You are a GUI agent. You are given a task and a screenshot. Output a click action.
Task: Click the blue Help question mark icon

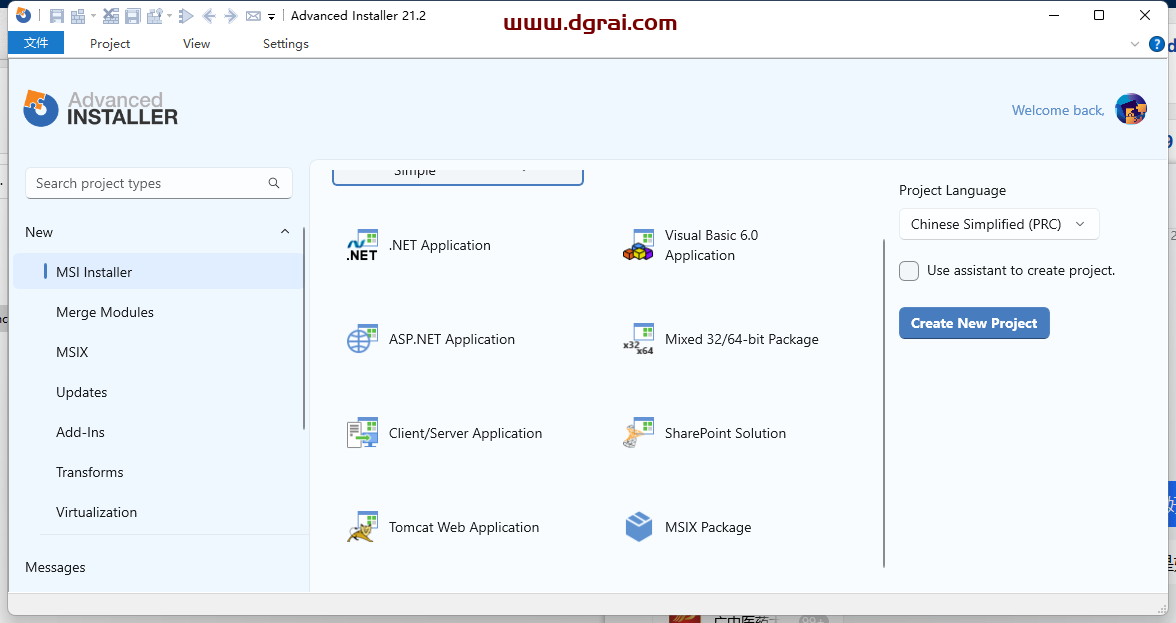(1157, 44)
